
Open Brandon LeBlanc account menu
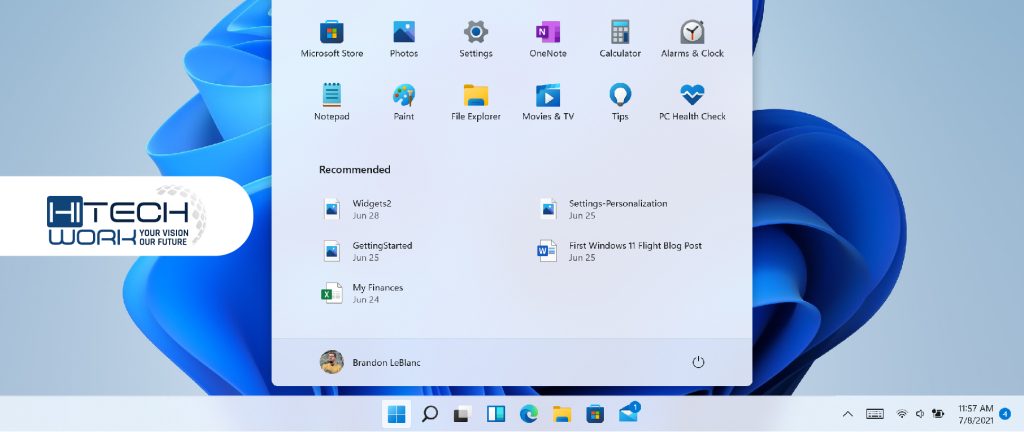(x=370, y=362)
